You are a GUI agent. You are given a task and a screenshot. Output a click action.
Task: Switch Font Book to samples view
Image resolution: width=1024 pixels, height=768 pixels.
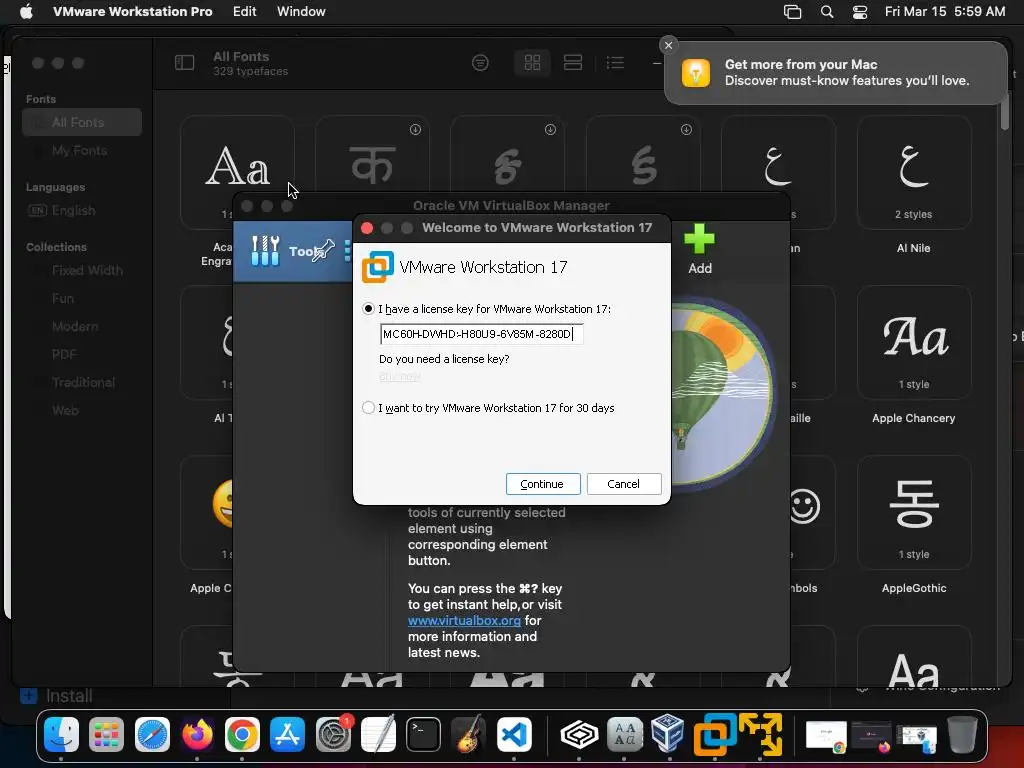pyautogui.click(x=573, y=63)
